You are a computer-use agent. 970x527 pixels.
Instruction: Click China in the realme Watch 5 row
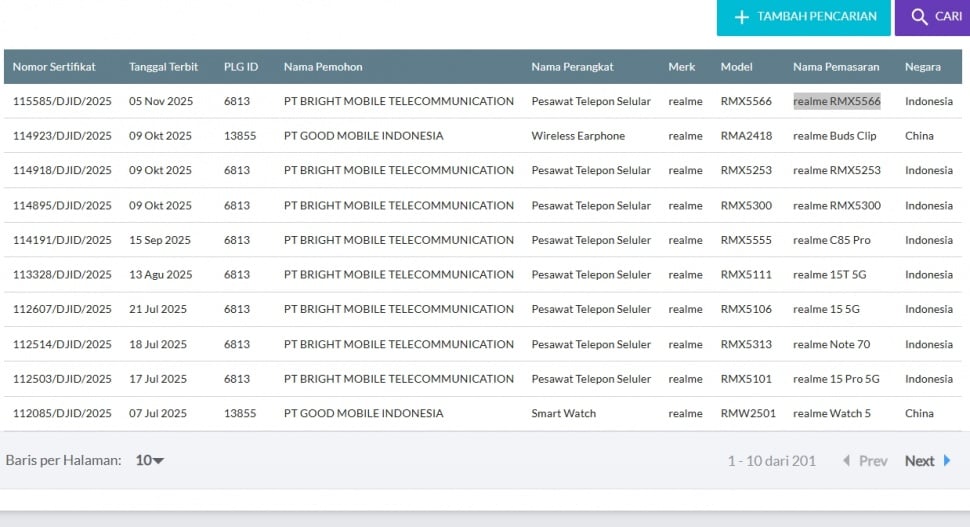click(919, 413)
